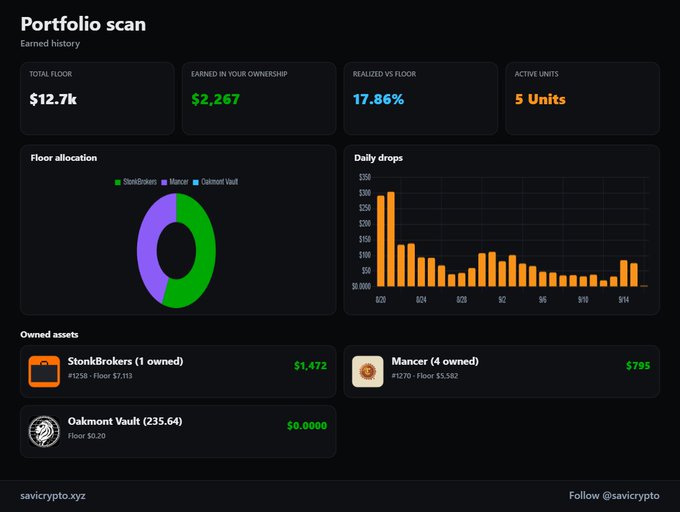Click the Earned history subtitle
Image resolution: width=680 pixels, height=512 pixels.
coord(50,43)
